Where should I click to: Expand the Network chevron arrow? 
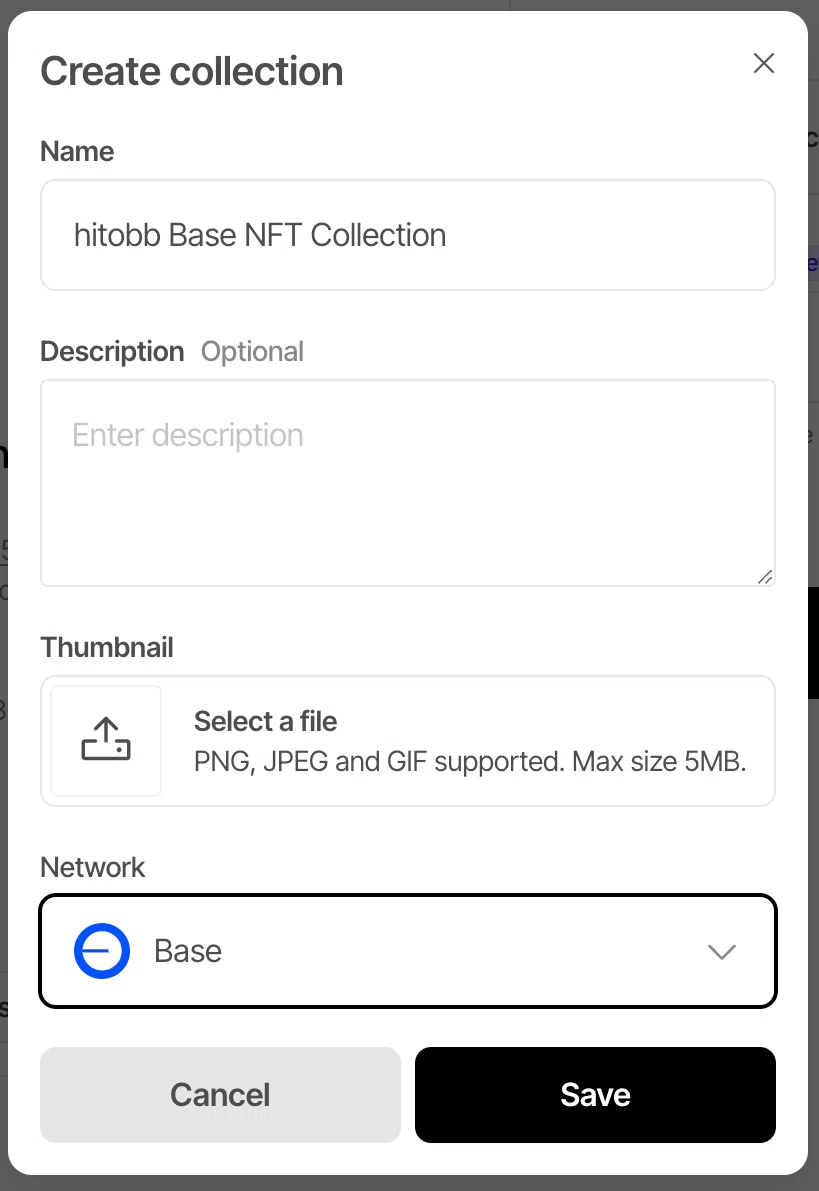(x=722, y=952)
